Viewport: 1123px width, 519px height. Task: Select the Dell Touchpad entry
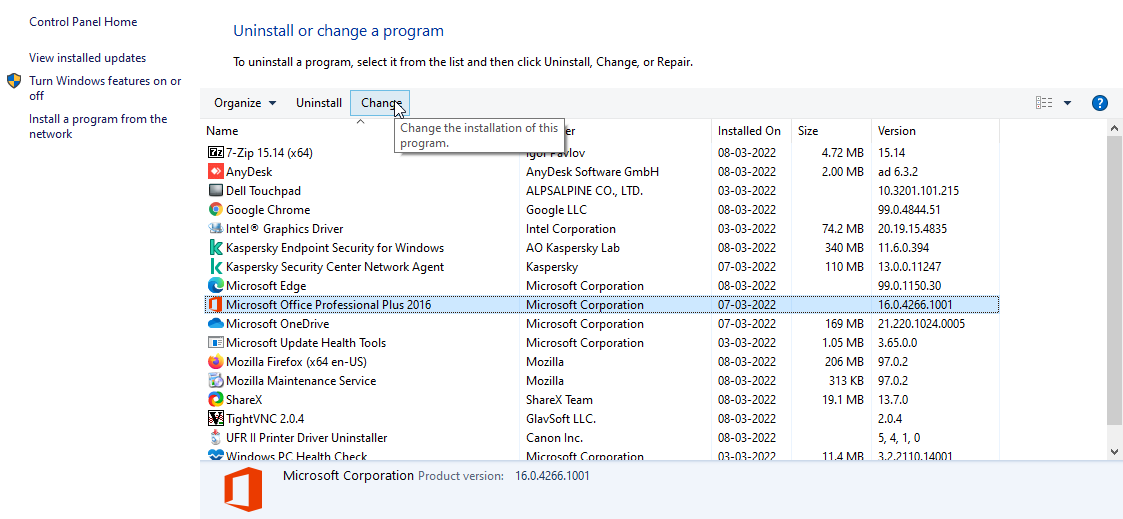coord(264,190)
